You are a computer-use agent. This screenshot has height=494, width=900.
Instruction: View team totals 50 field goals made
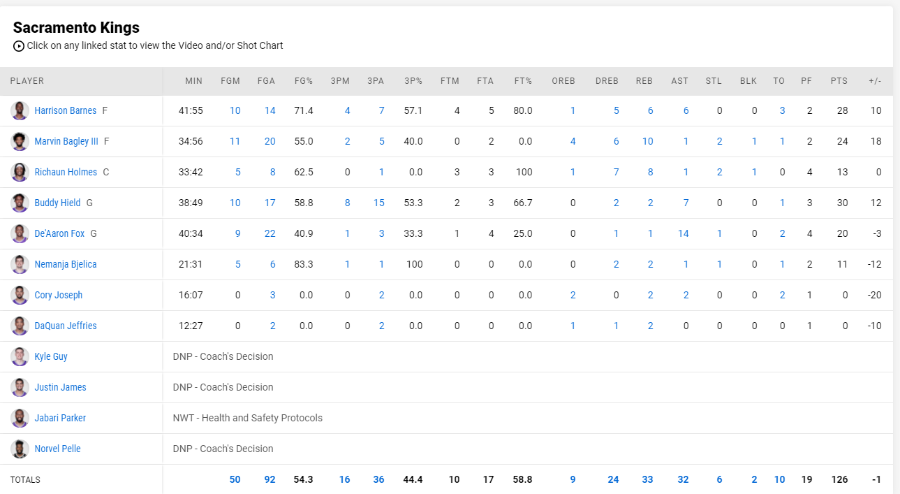coord(235,480)
